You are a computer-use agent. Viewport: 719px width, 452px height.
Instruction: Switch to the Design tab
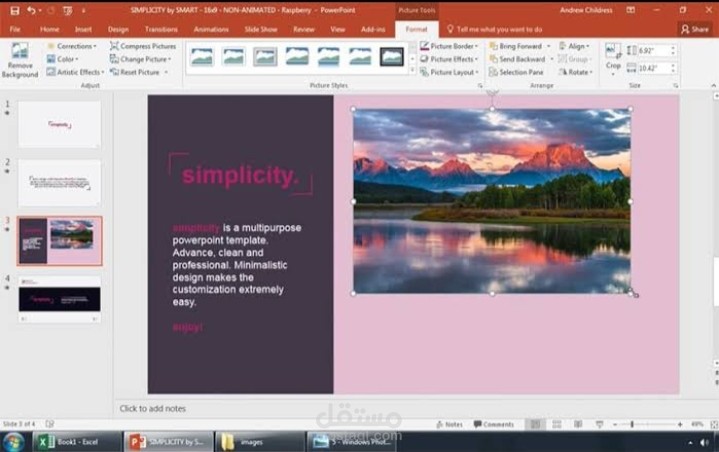coord(118,29)
